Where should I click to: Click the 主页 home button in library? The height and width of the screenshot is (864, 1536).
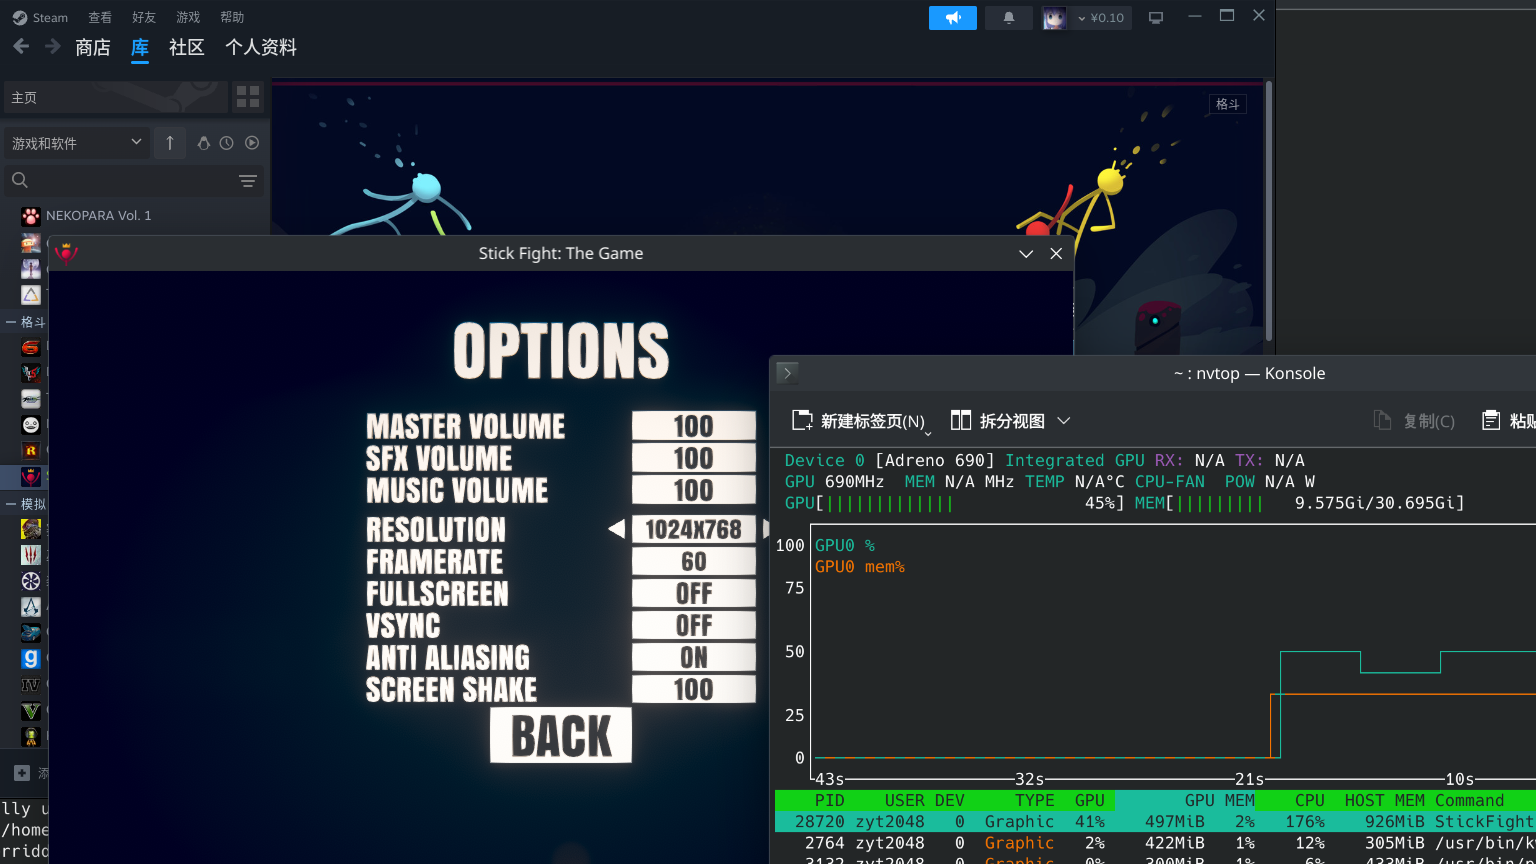coord(115,97)
